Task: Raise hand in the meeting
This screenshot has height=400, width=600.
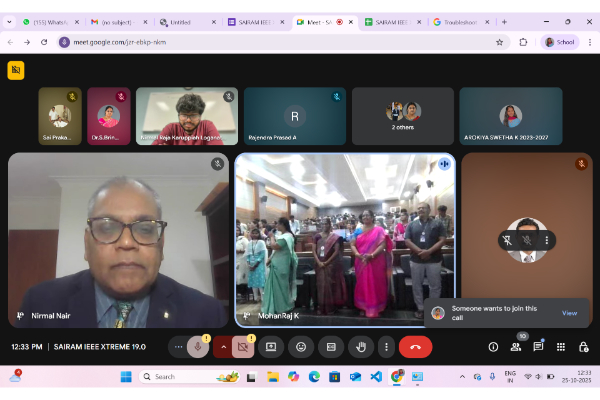Action: [x=361, y=347]
